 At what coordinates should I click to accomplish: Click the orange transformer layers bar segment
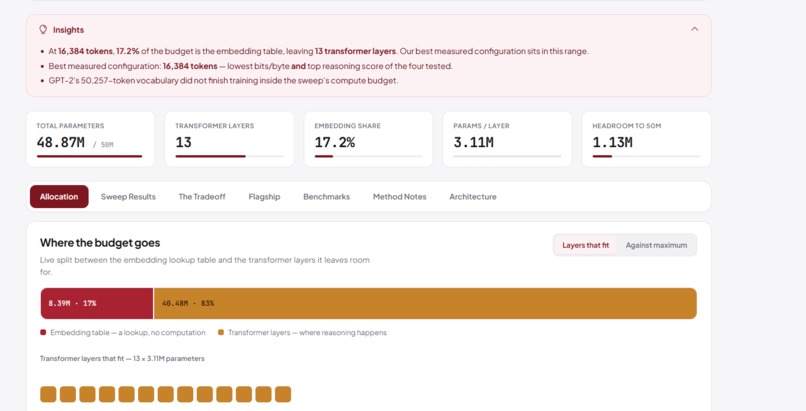pos(425,304)
